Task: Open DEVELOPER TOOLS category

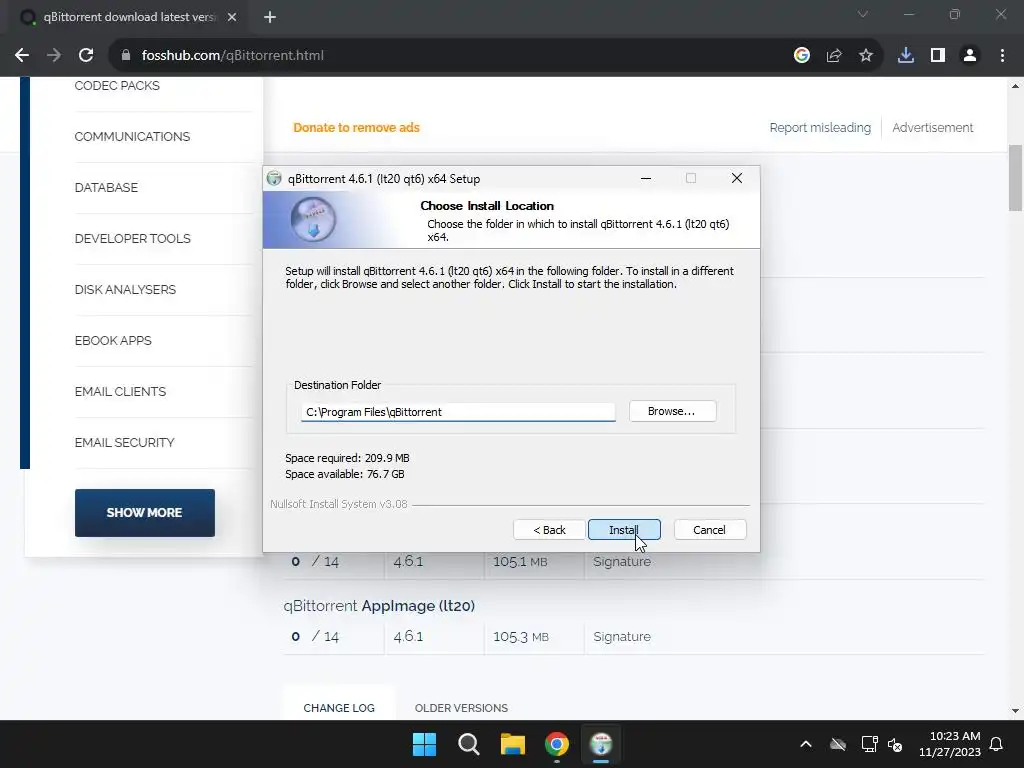Action: [x=133, y=238]
